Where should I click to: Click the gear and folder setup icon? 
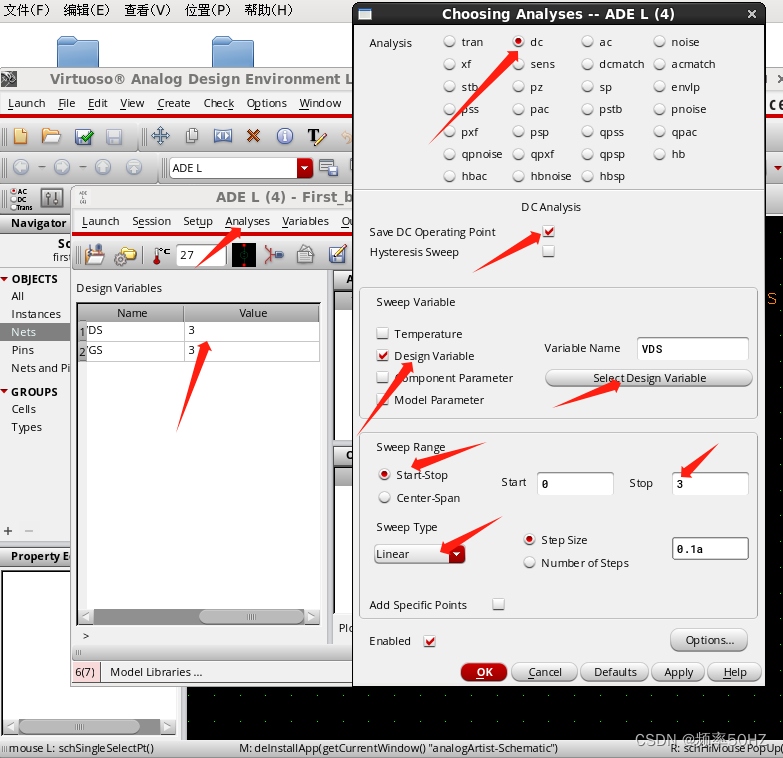point(125,256)
